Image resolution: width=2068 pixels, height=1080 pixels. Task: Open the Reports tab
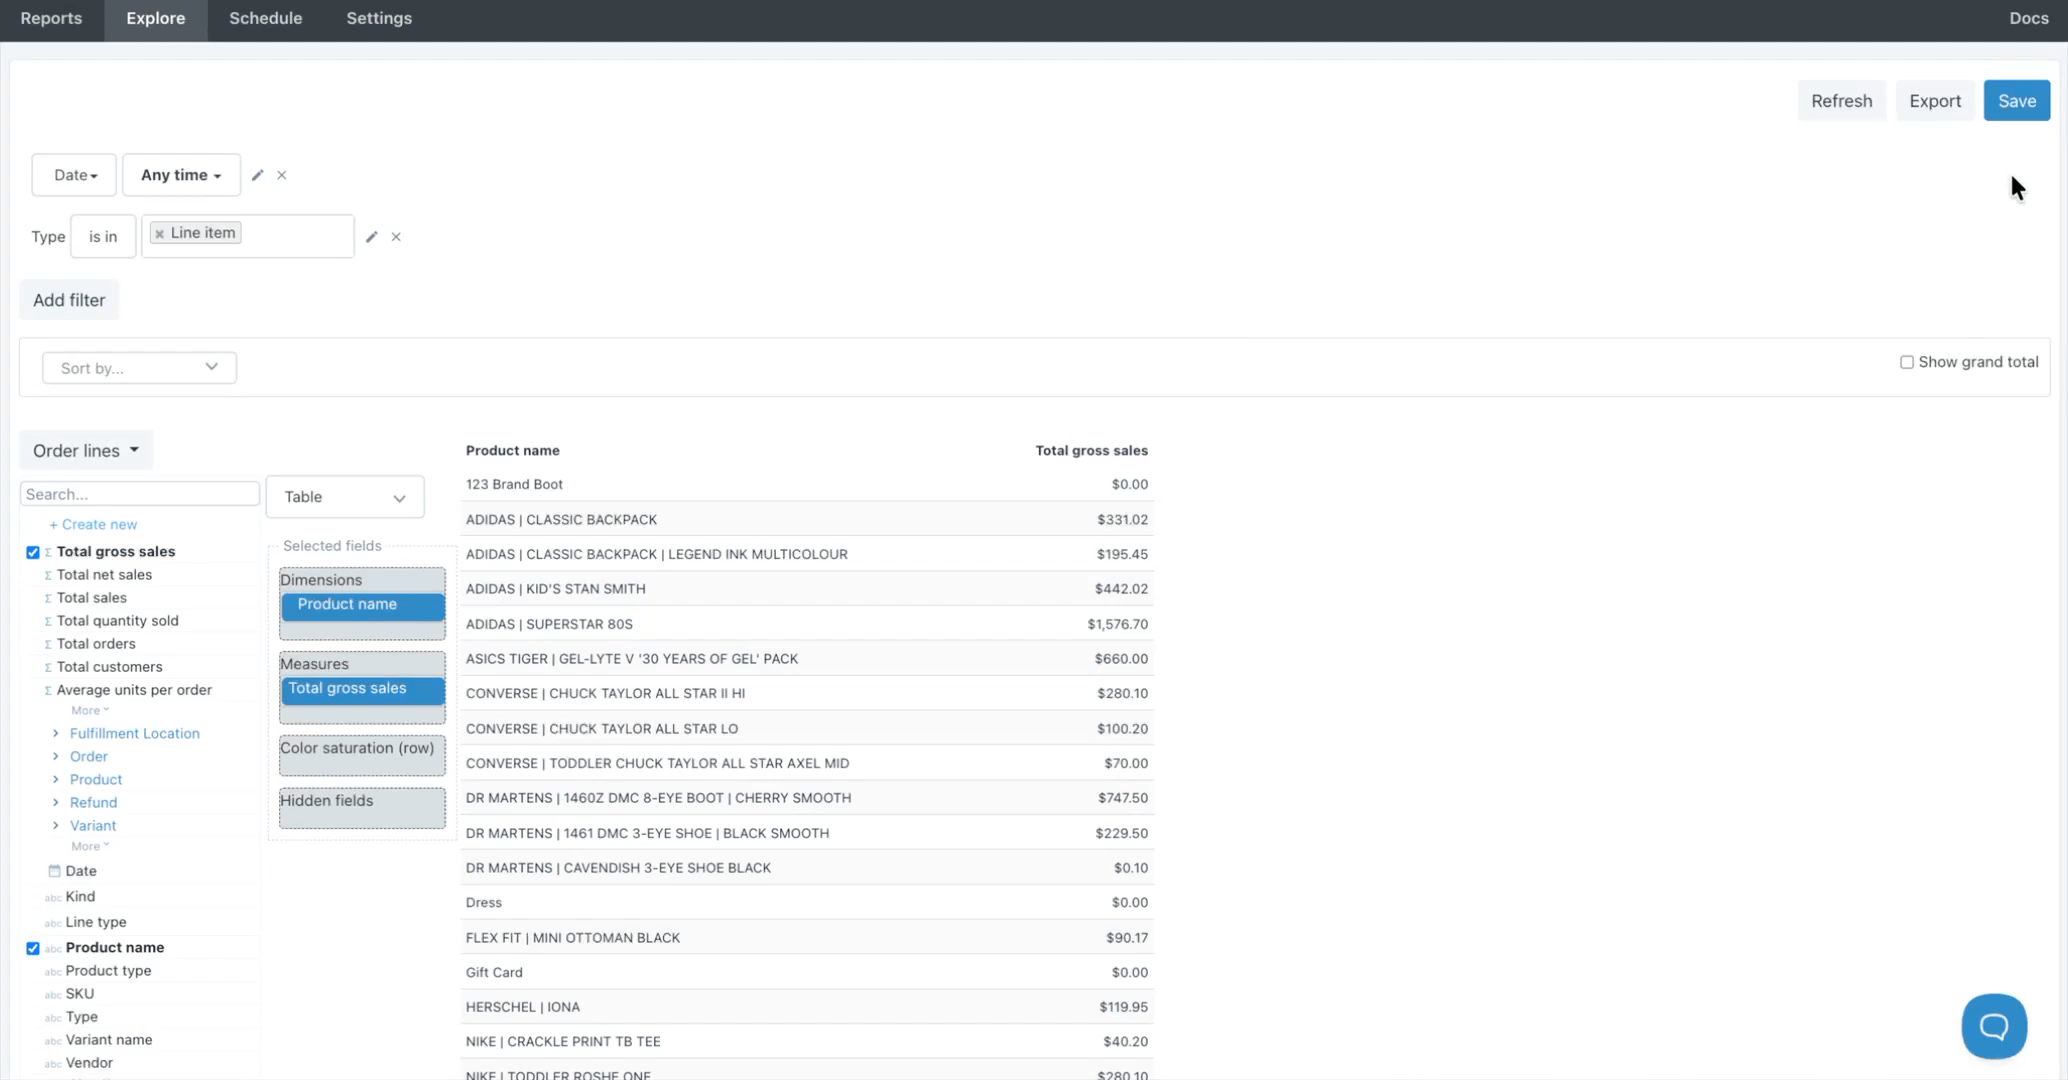point(51,19)
